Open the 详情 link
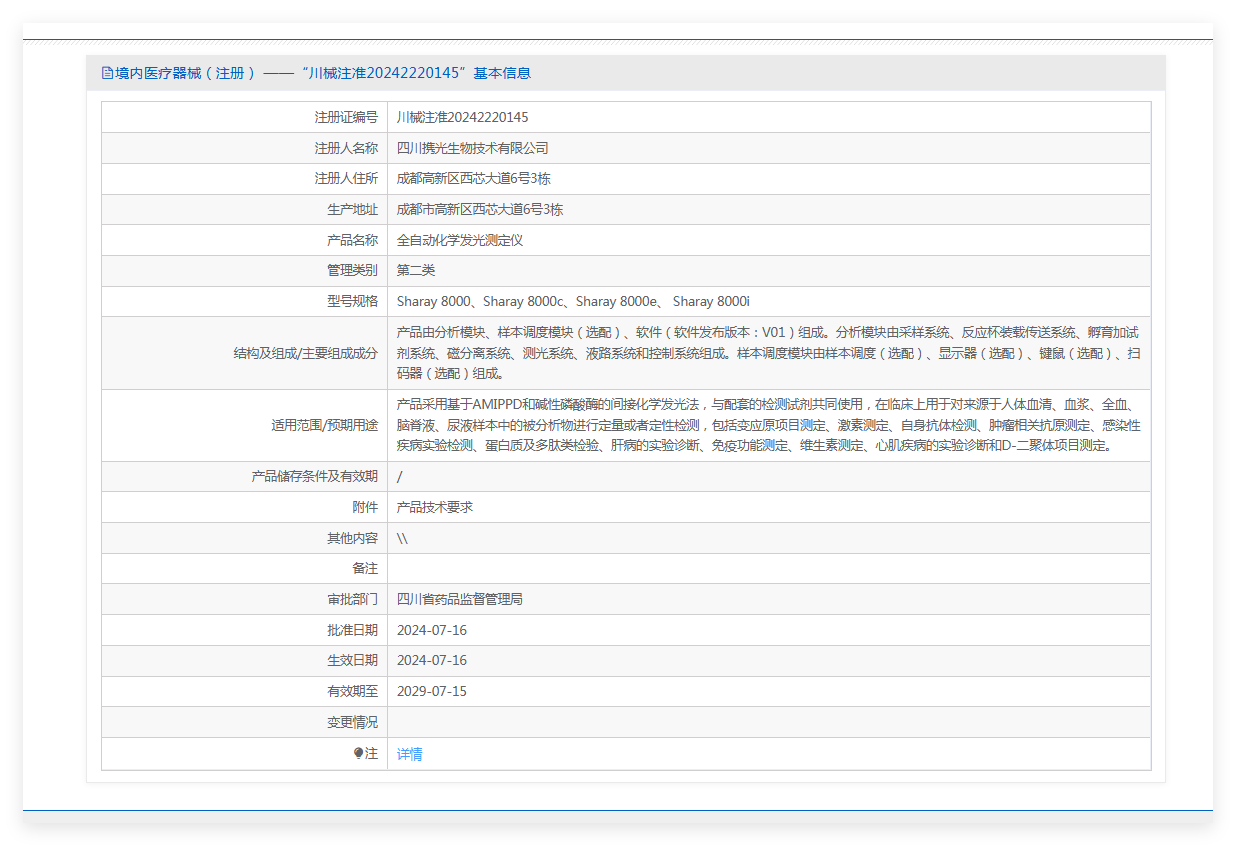The image size is (1236, 846). (410, 754)
